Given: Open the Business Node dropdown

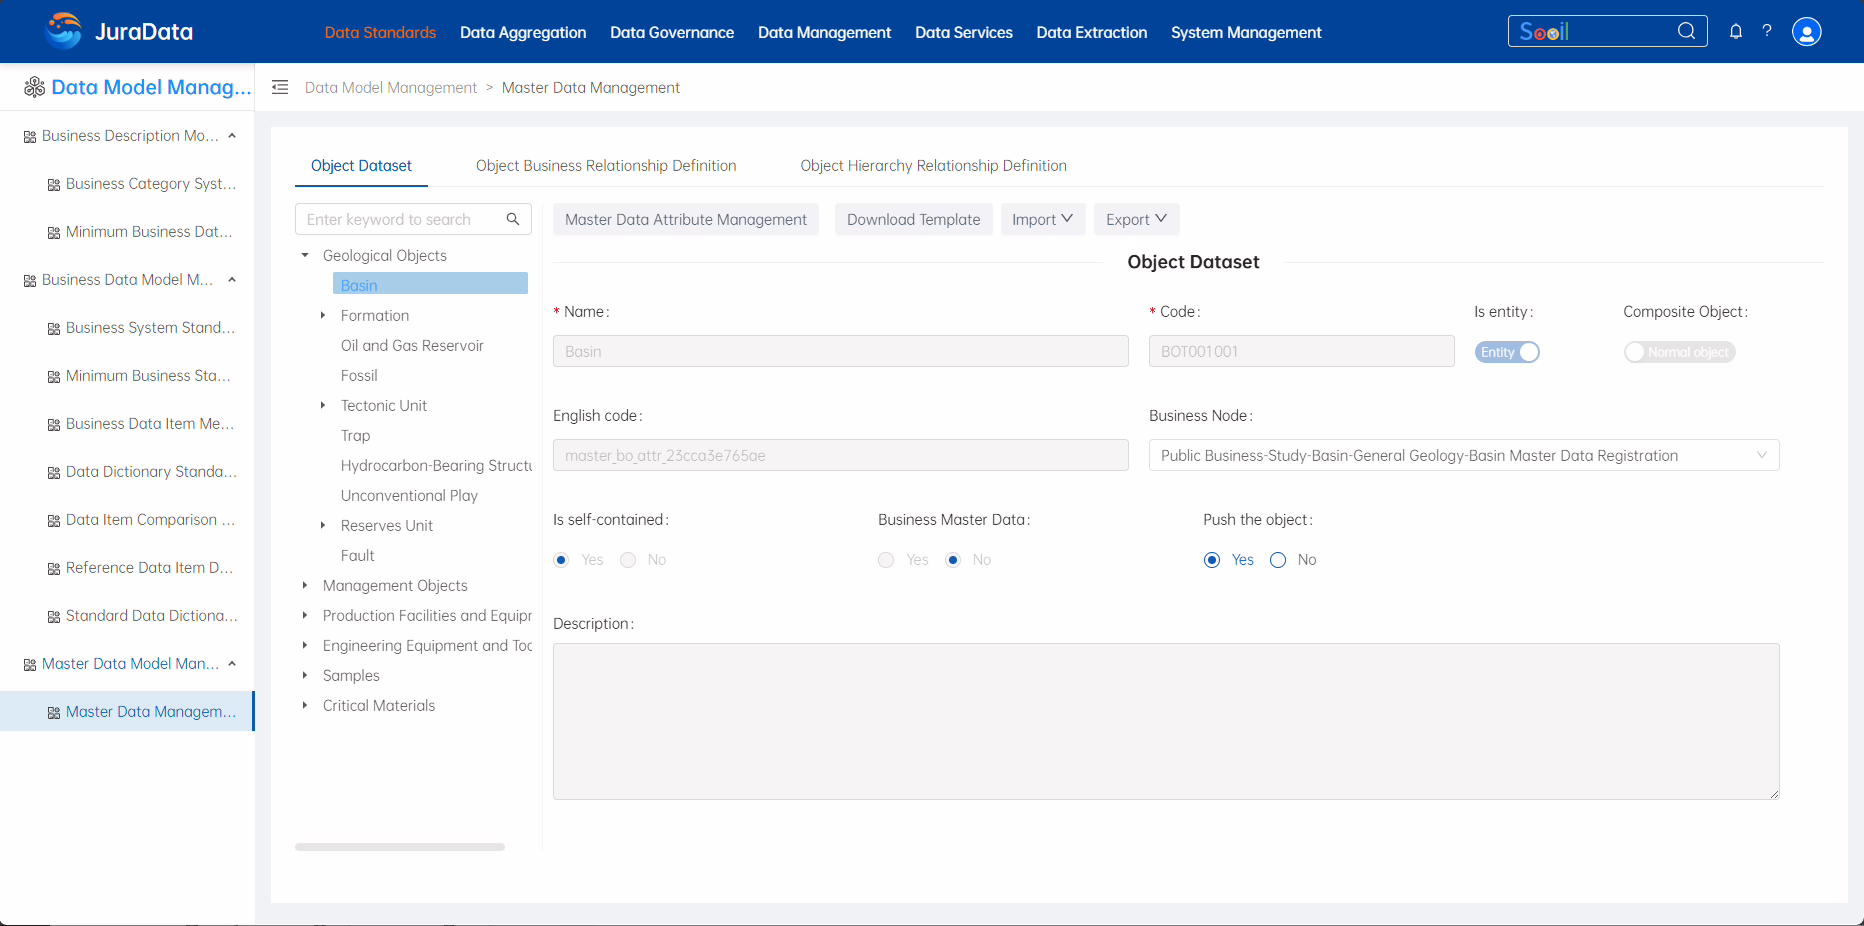Looking at the screenshot, I should [1463, 456].
